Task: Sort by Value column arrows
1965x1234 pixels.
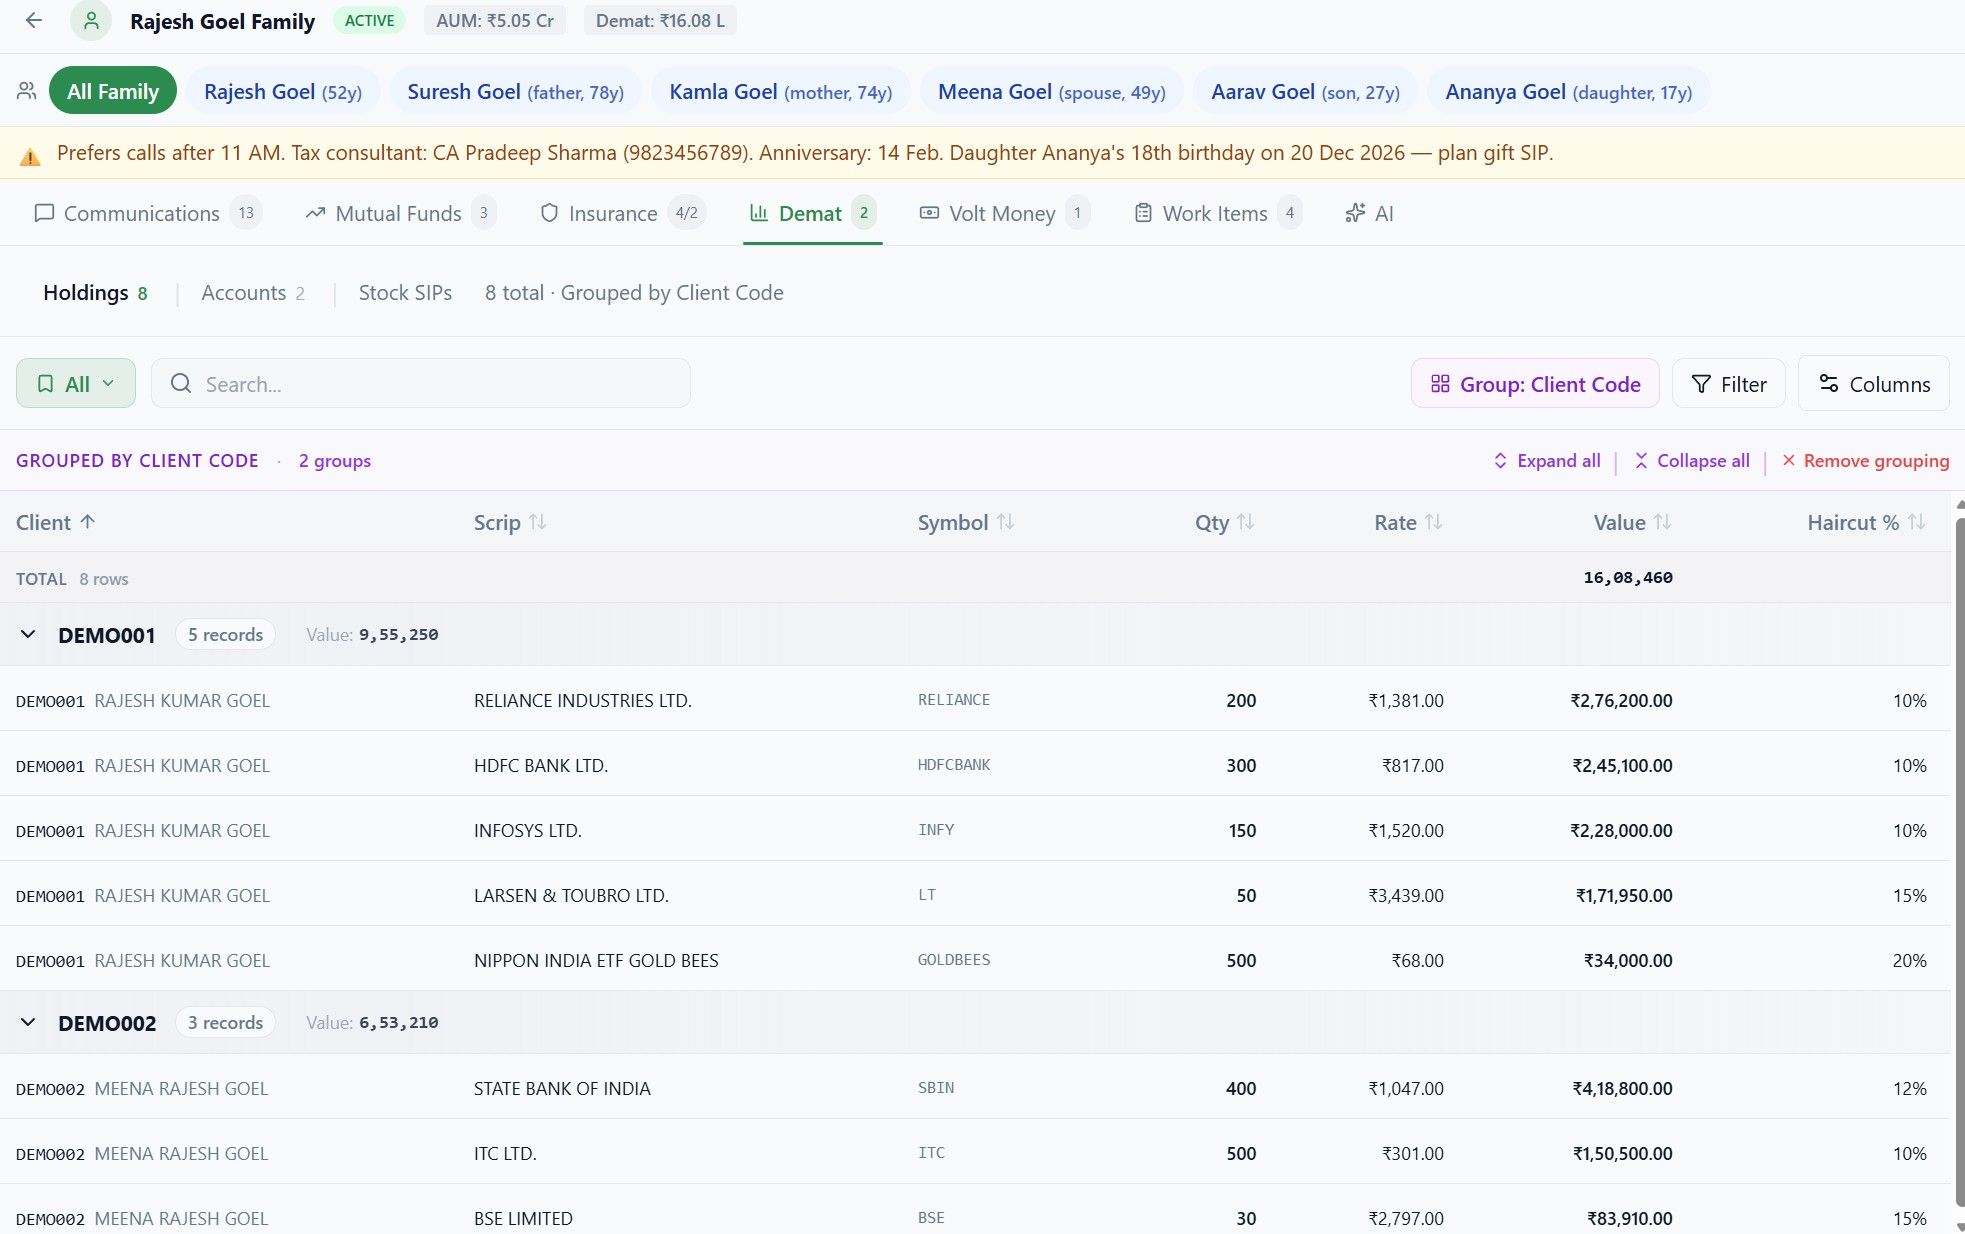Action: pos(1662,522)
